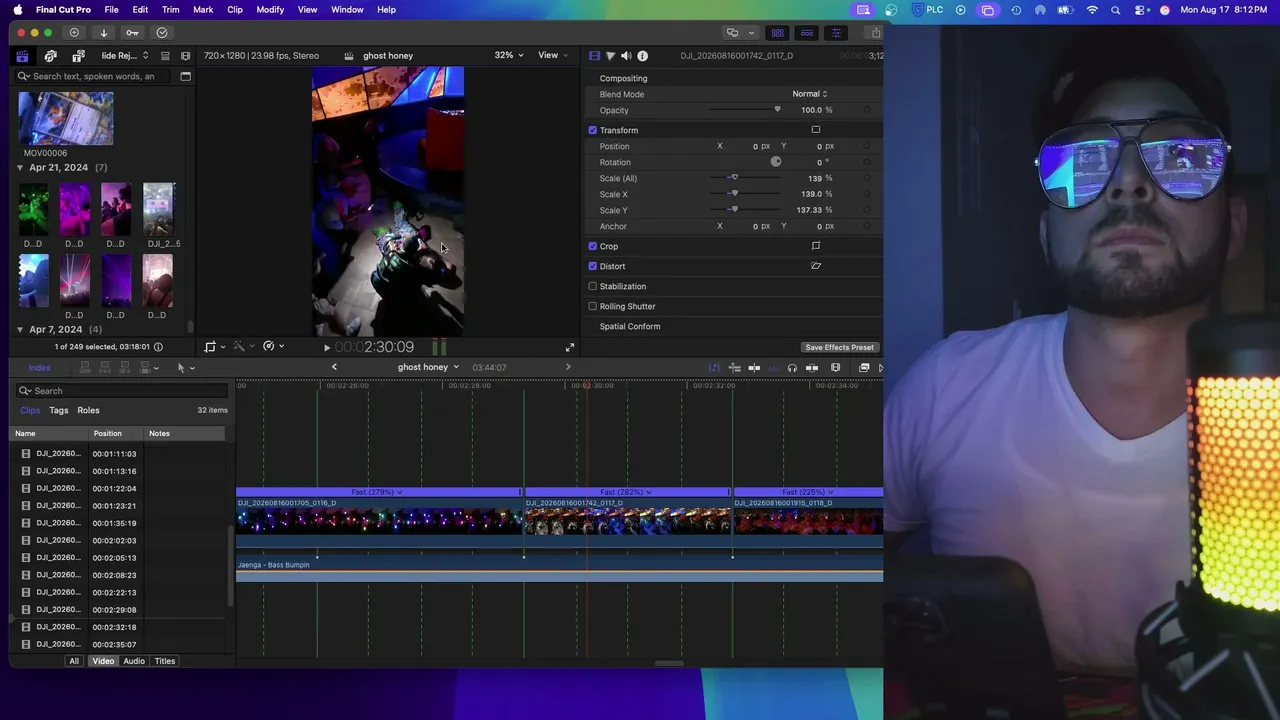Open the macOS Control Center icon
Viewport: 1280px width, 720px height.
[1140, 10]
